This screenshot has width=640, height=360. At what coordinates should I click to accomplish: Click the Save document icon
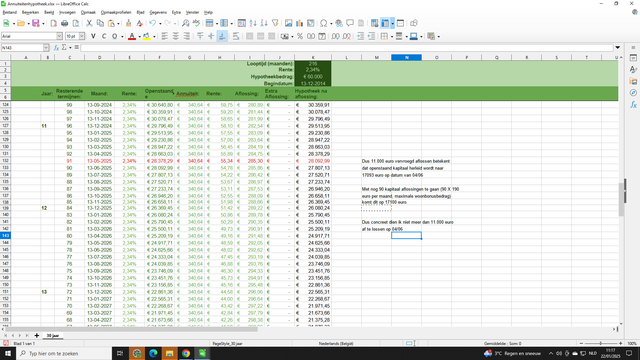coord(36,23)
